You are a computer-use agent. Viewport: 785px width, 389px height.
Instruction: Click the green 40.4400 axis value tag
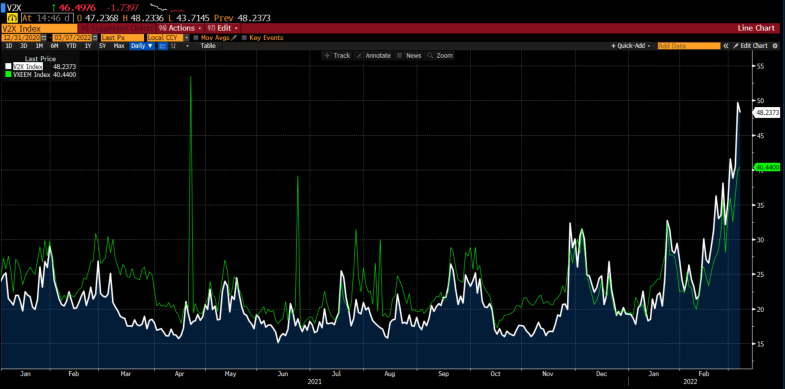click(x=766, y=168)
